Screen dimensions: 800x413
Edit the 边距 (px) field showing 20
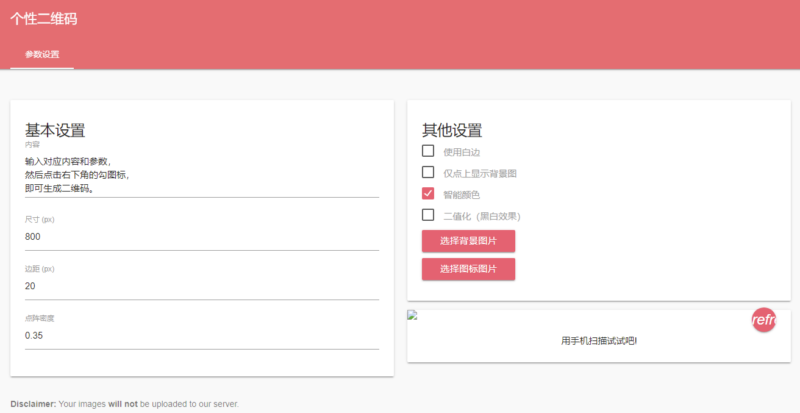click(x=202, y=286)
